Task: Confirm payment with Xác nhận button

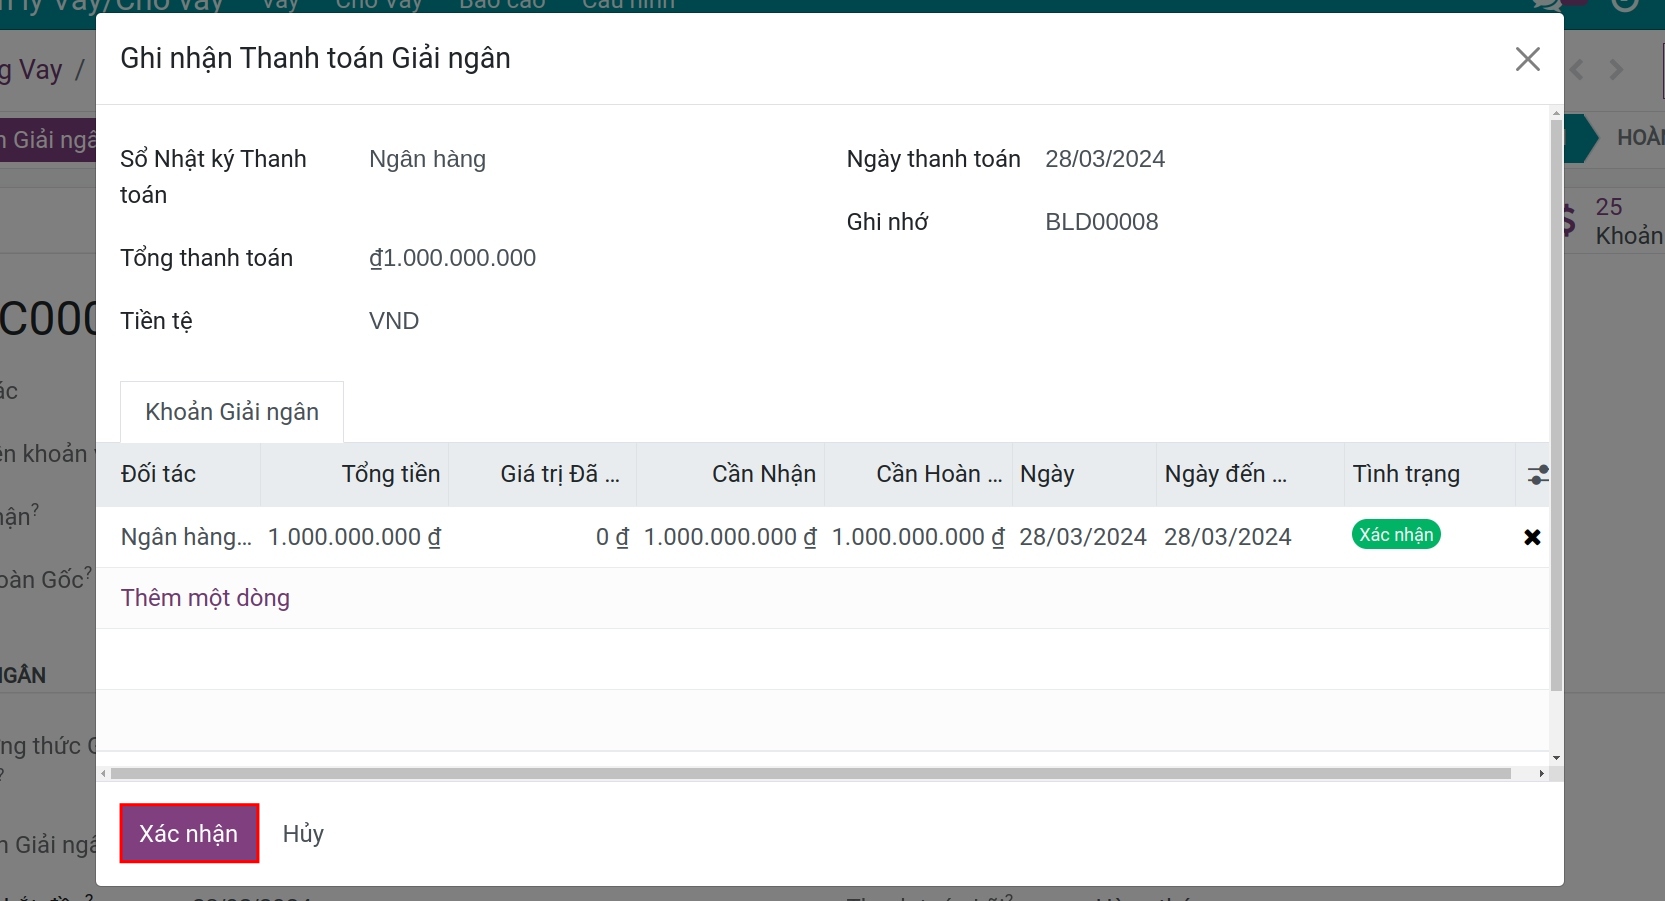Action: [189, 833]
